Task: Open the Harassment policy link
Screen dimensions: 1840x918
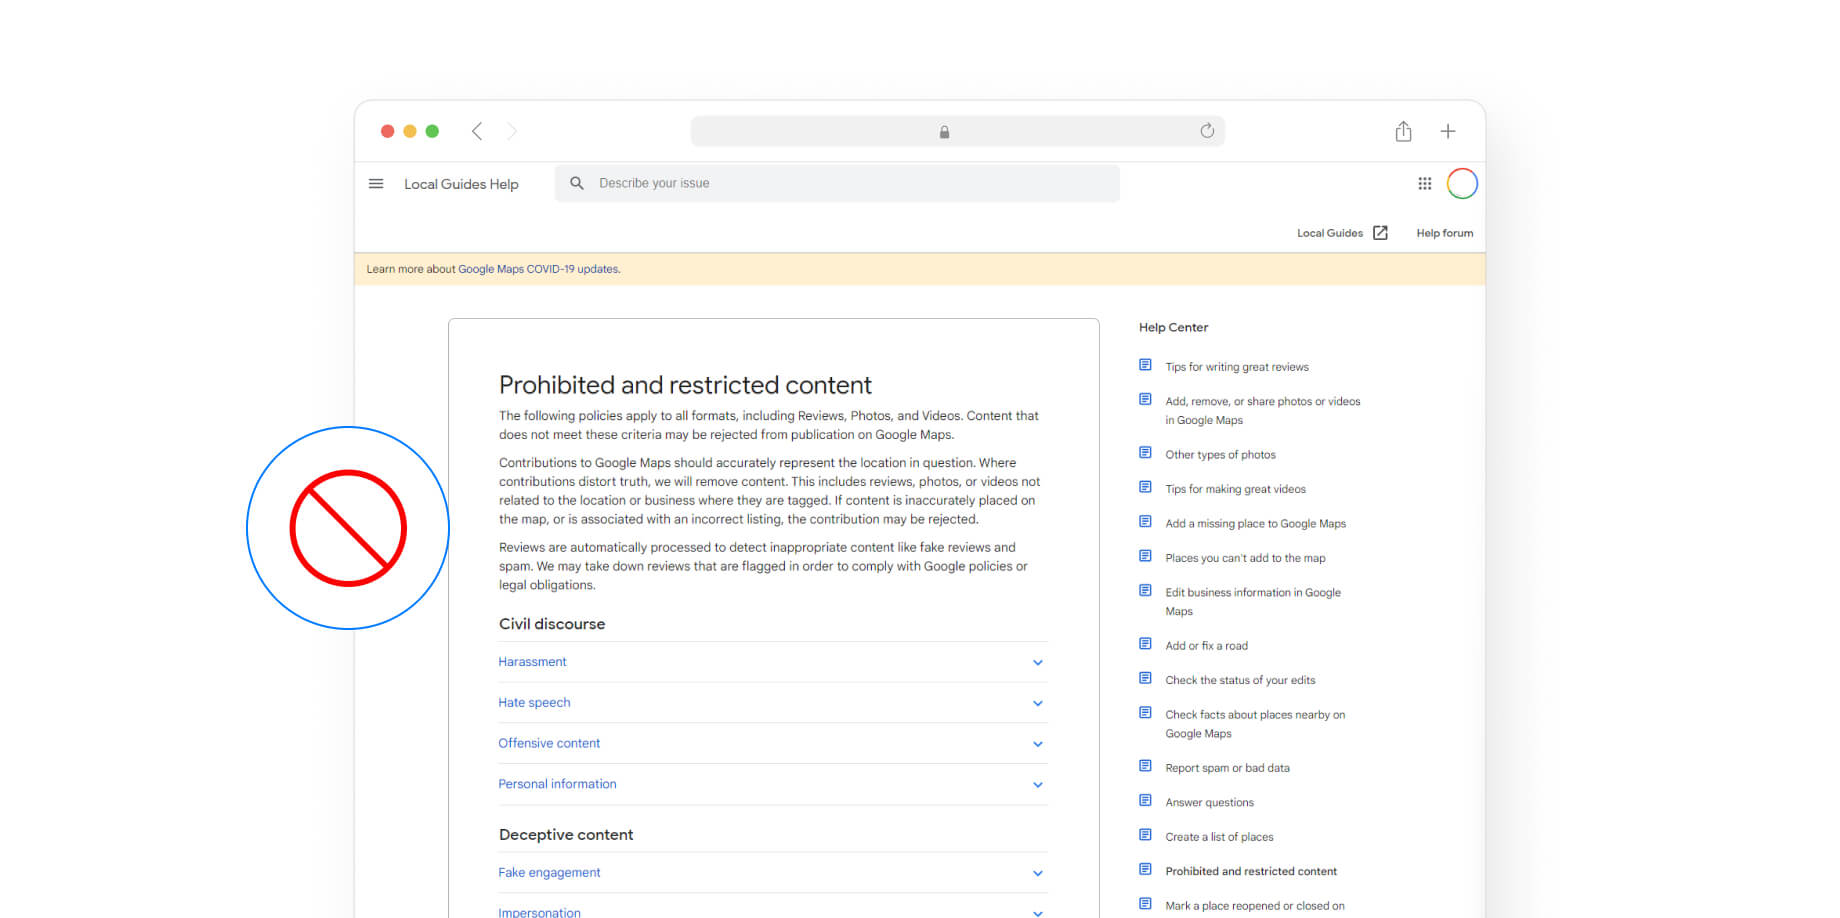Action: point(532,662)
